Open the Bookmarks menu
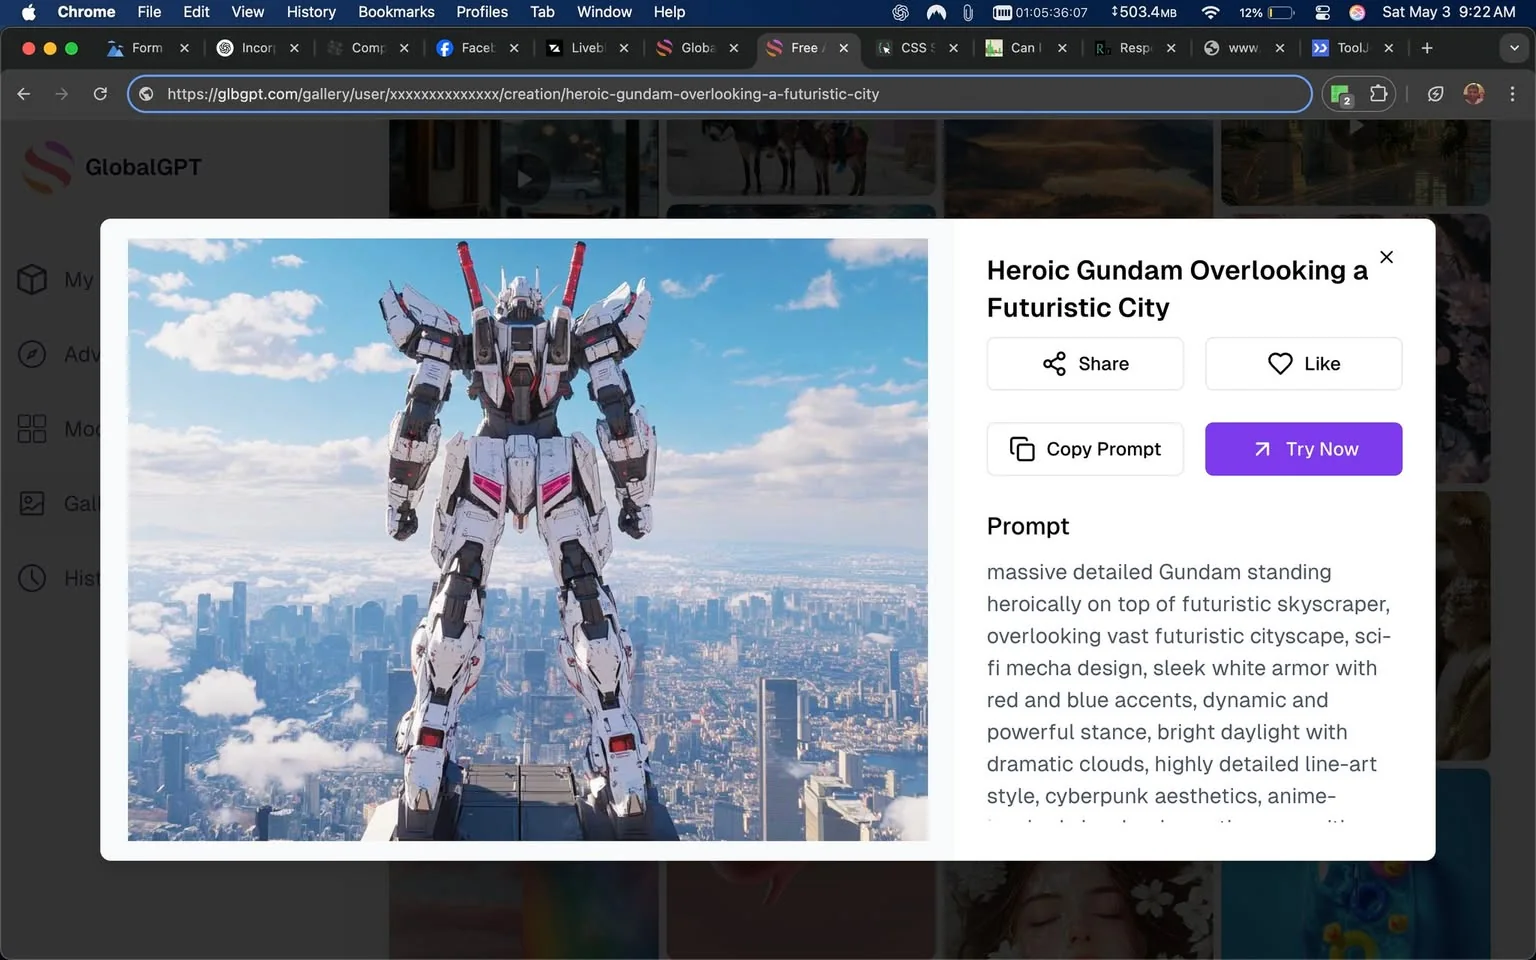The height and width of the screenshot is (960, 1536). point(396,12)
